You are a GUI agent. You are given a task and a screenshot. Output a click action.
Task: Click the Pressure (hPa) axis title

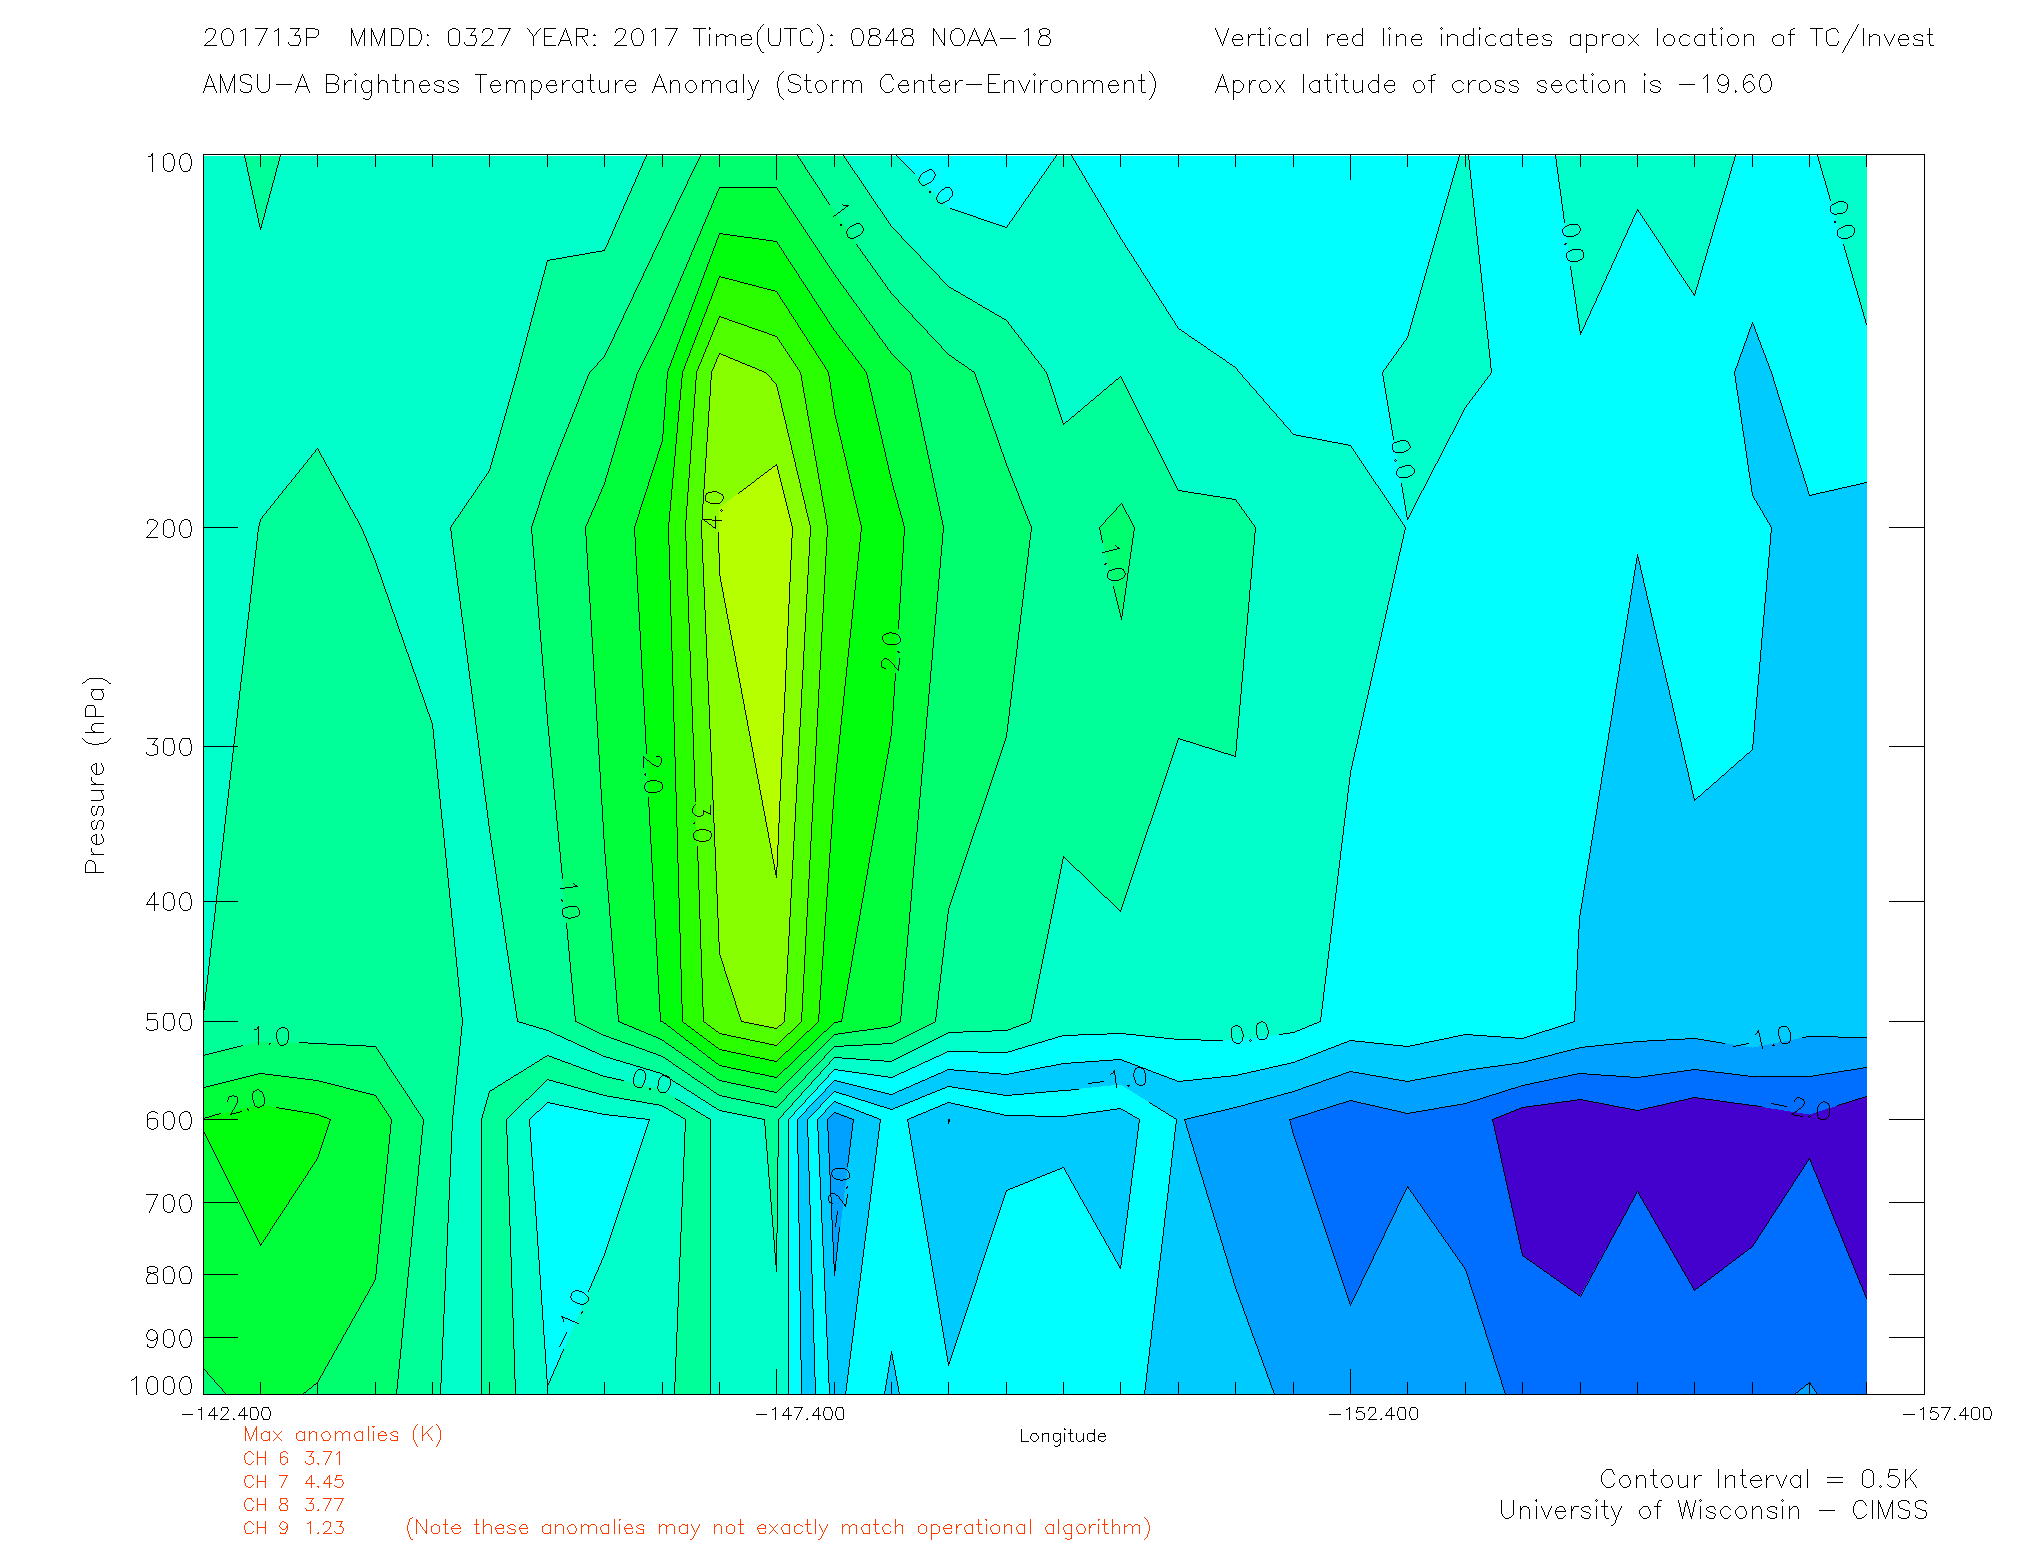click(95, 776)
